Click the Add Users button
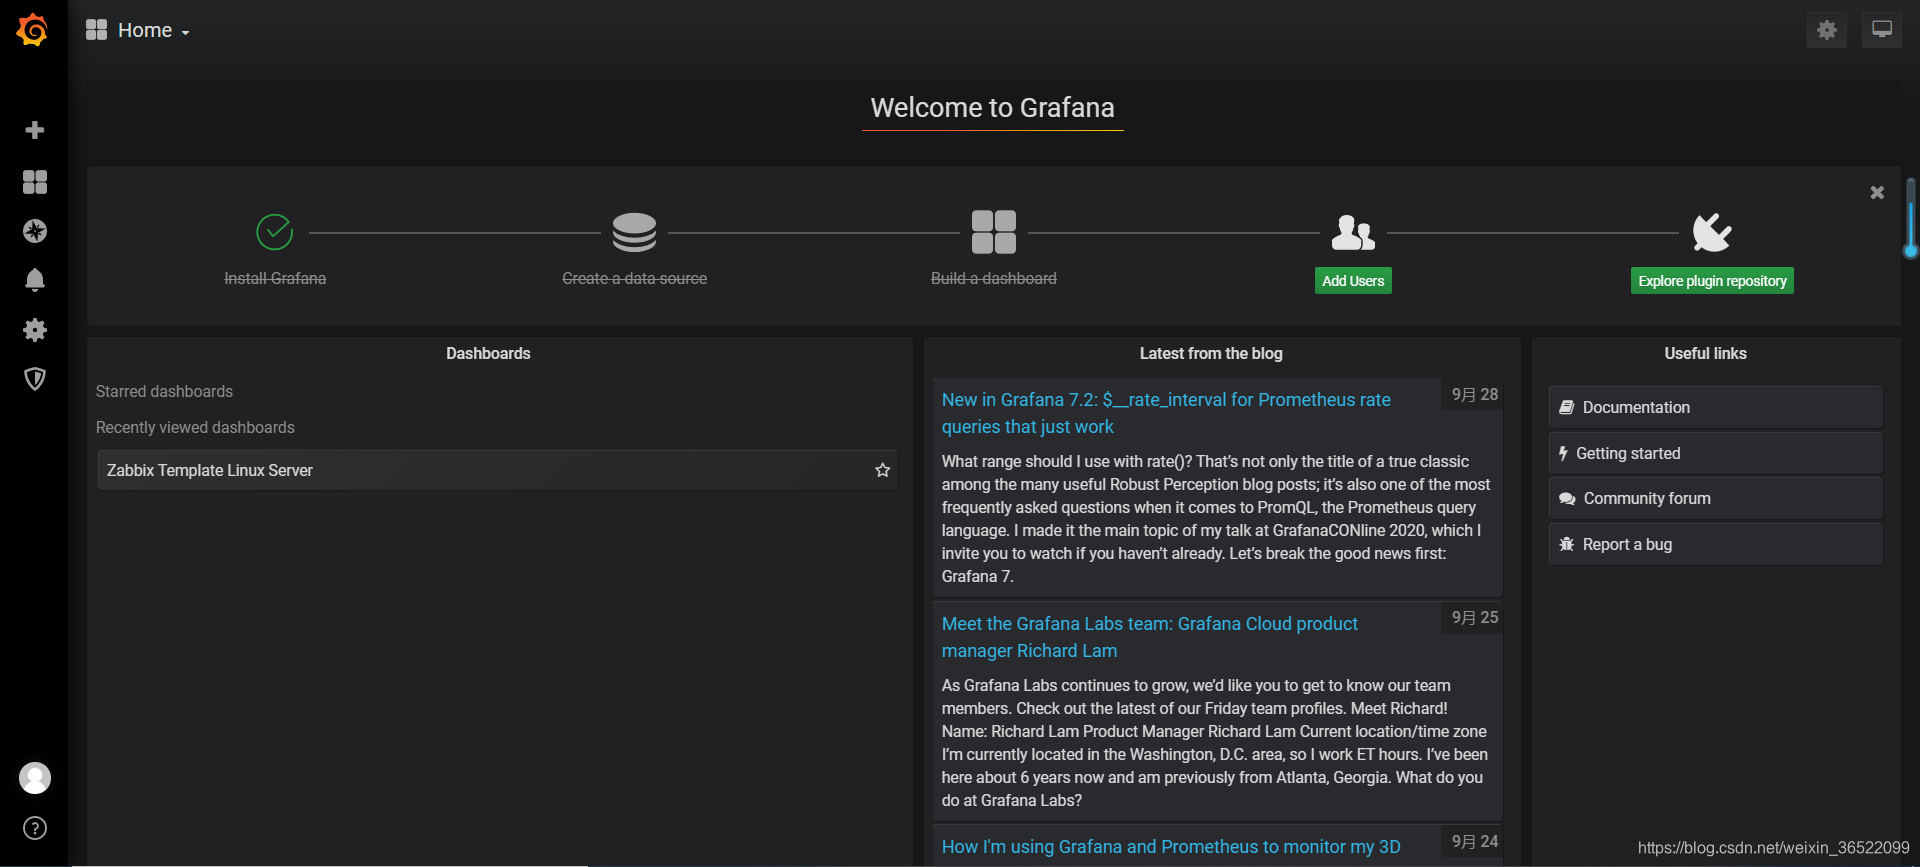 tap(1353, 281)
